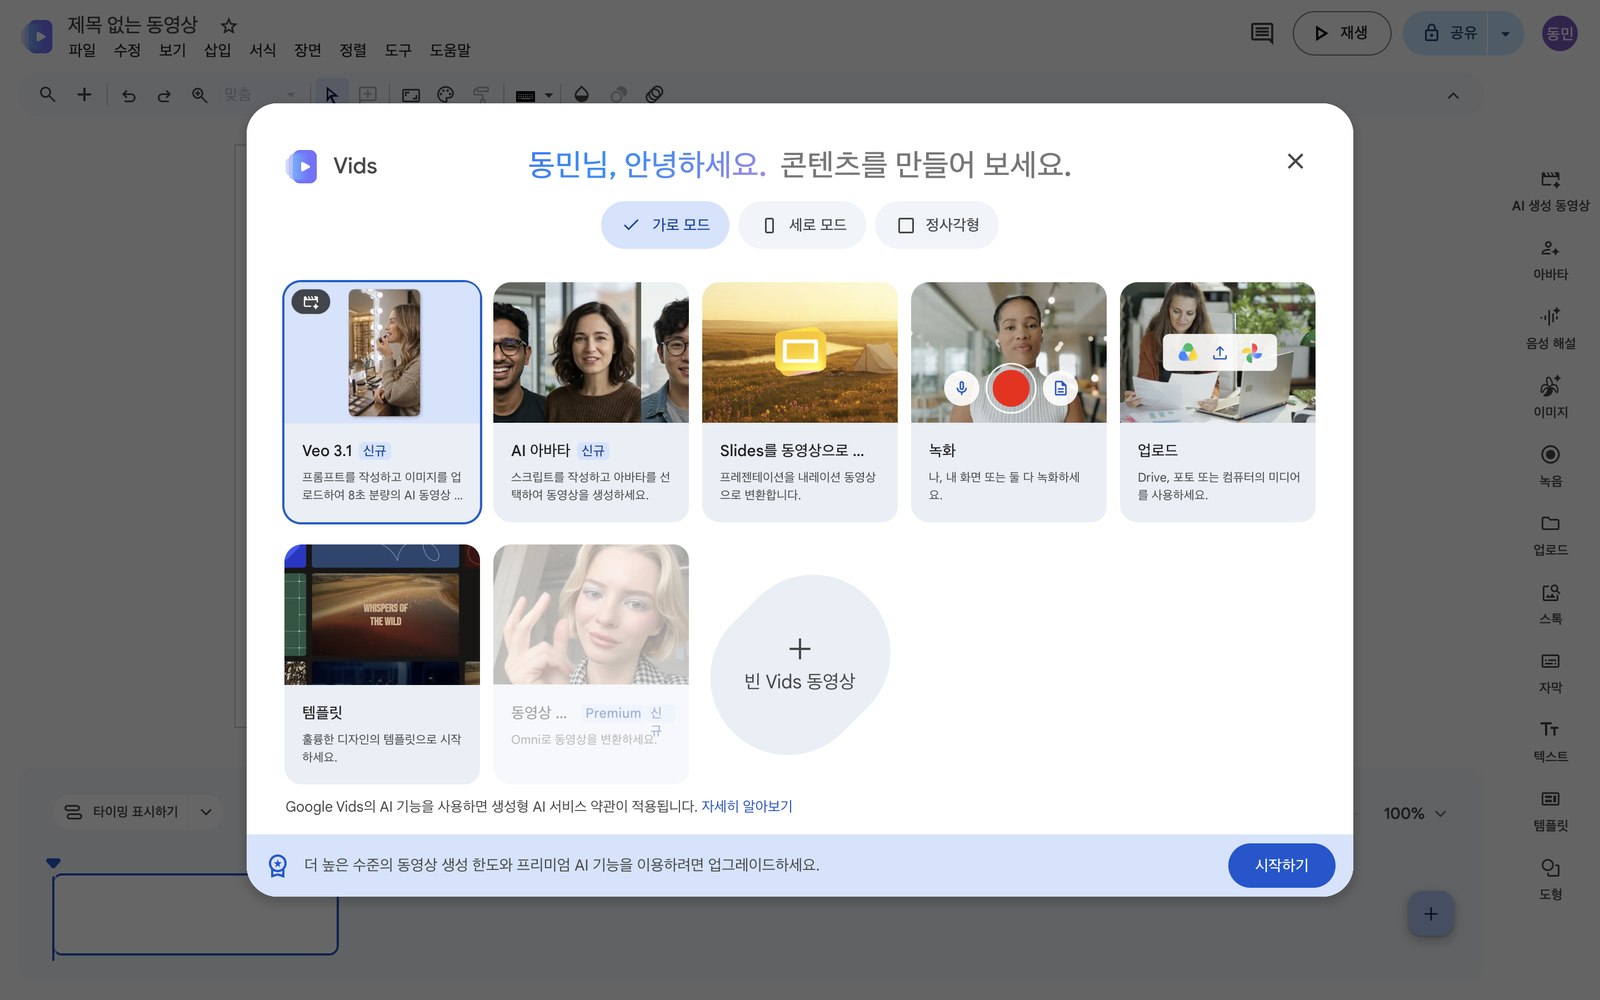1600x1000 pixels.
Task: Click the zoom magnifier tool
Action: (199, 95)
